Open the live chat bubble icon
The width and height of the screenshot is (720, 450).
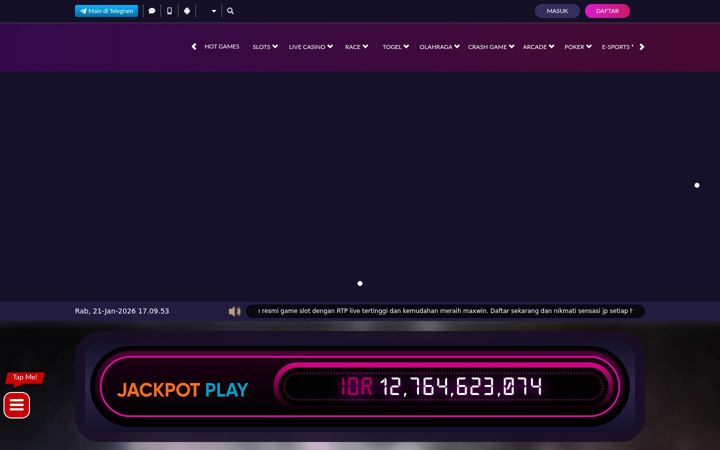(x=152, y=11)
